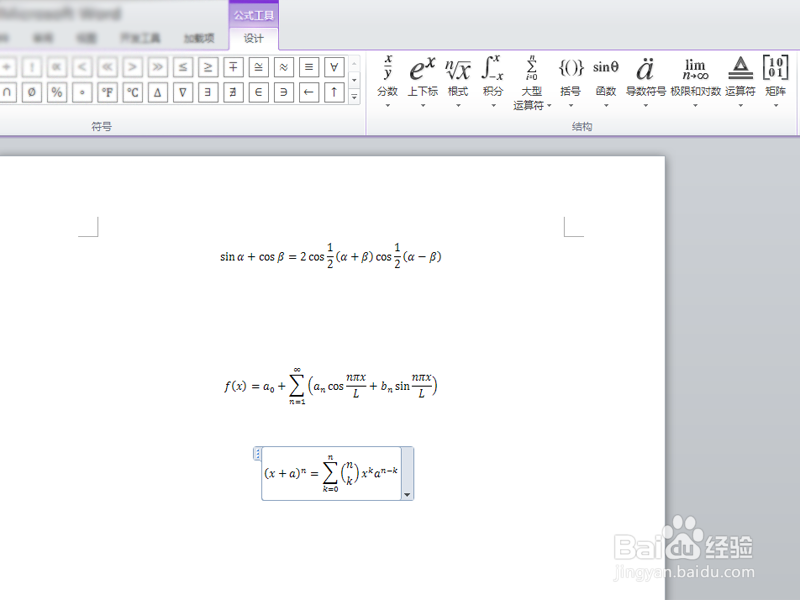Expand the symbols gallery with the more arrow

(353, 97)
